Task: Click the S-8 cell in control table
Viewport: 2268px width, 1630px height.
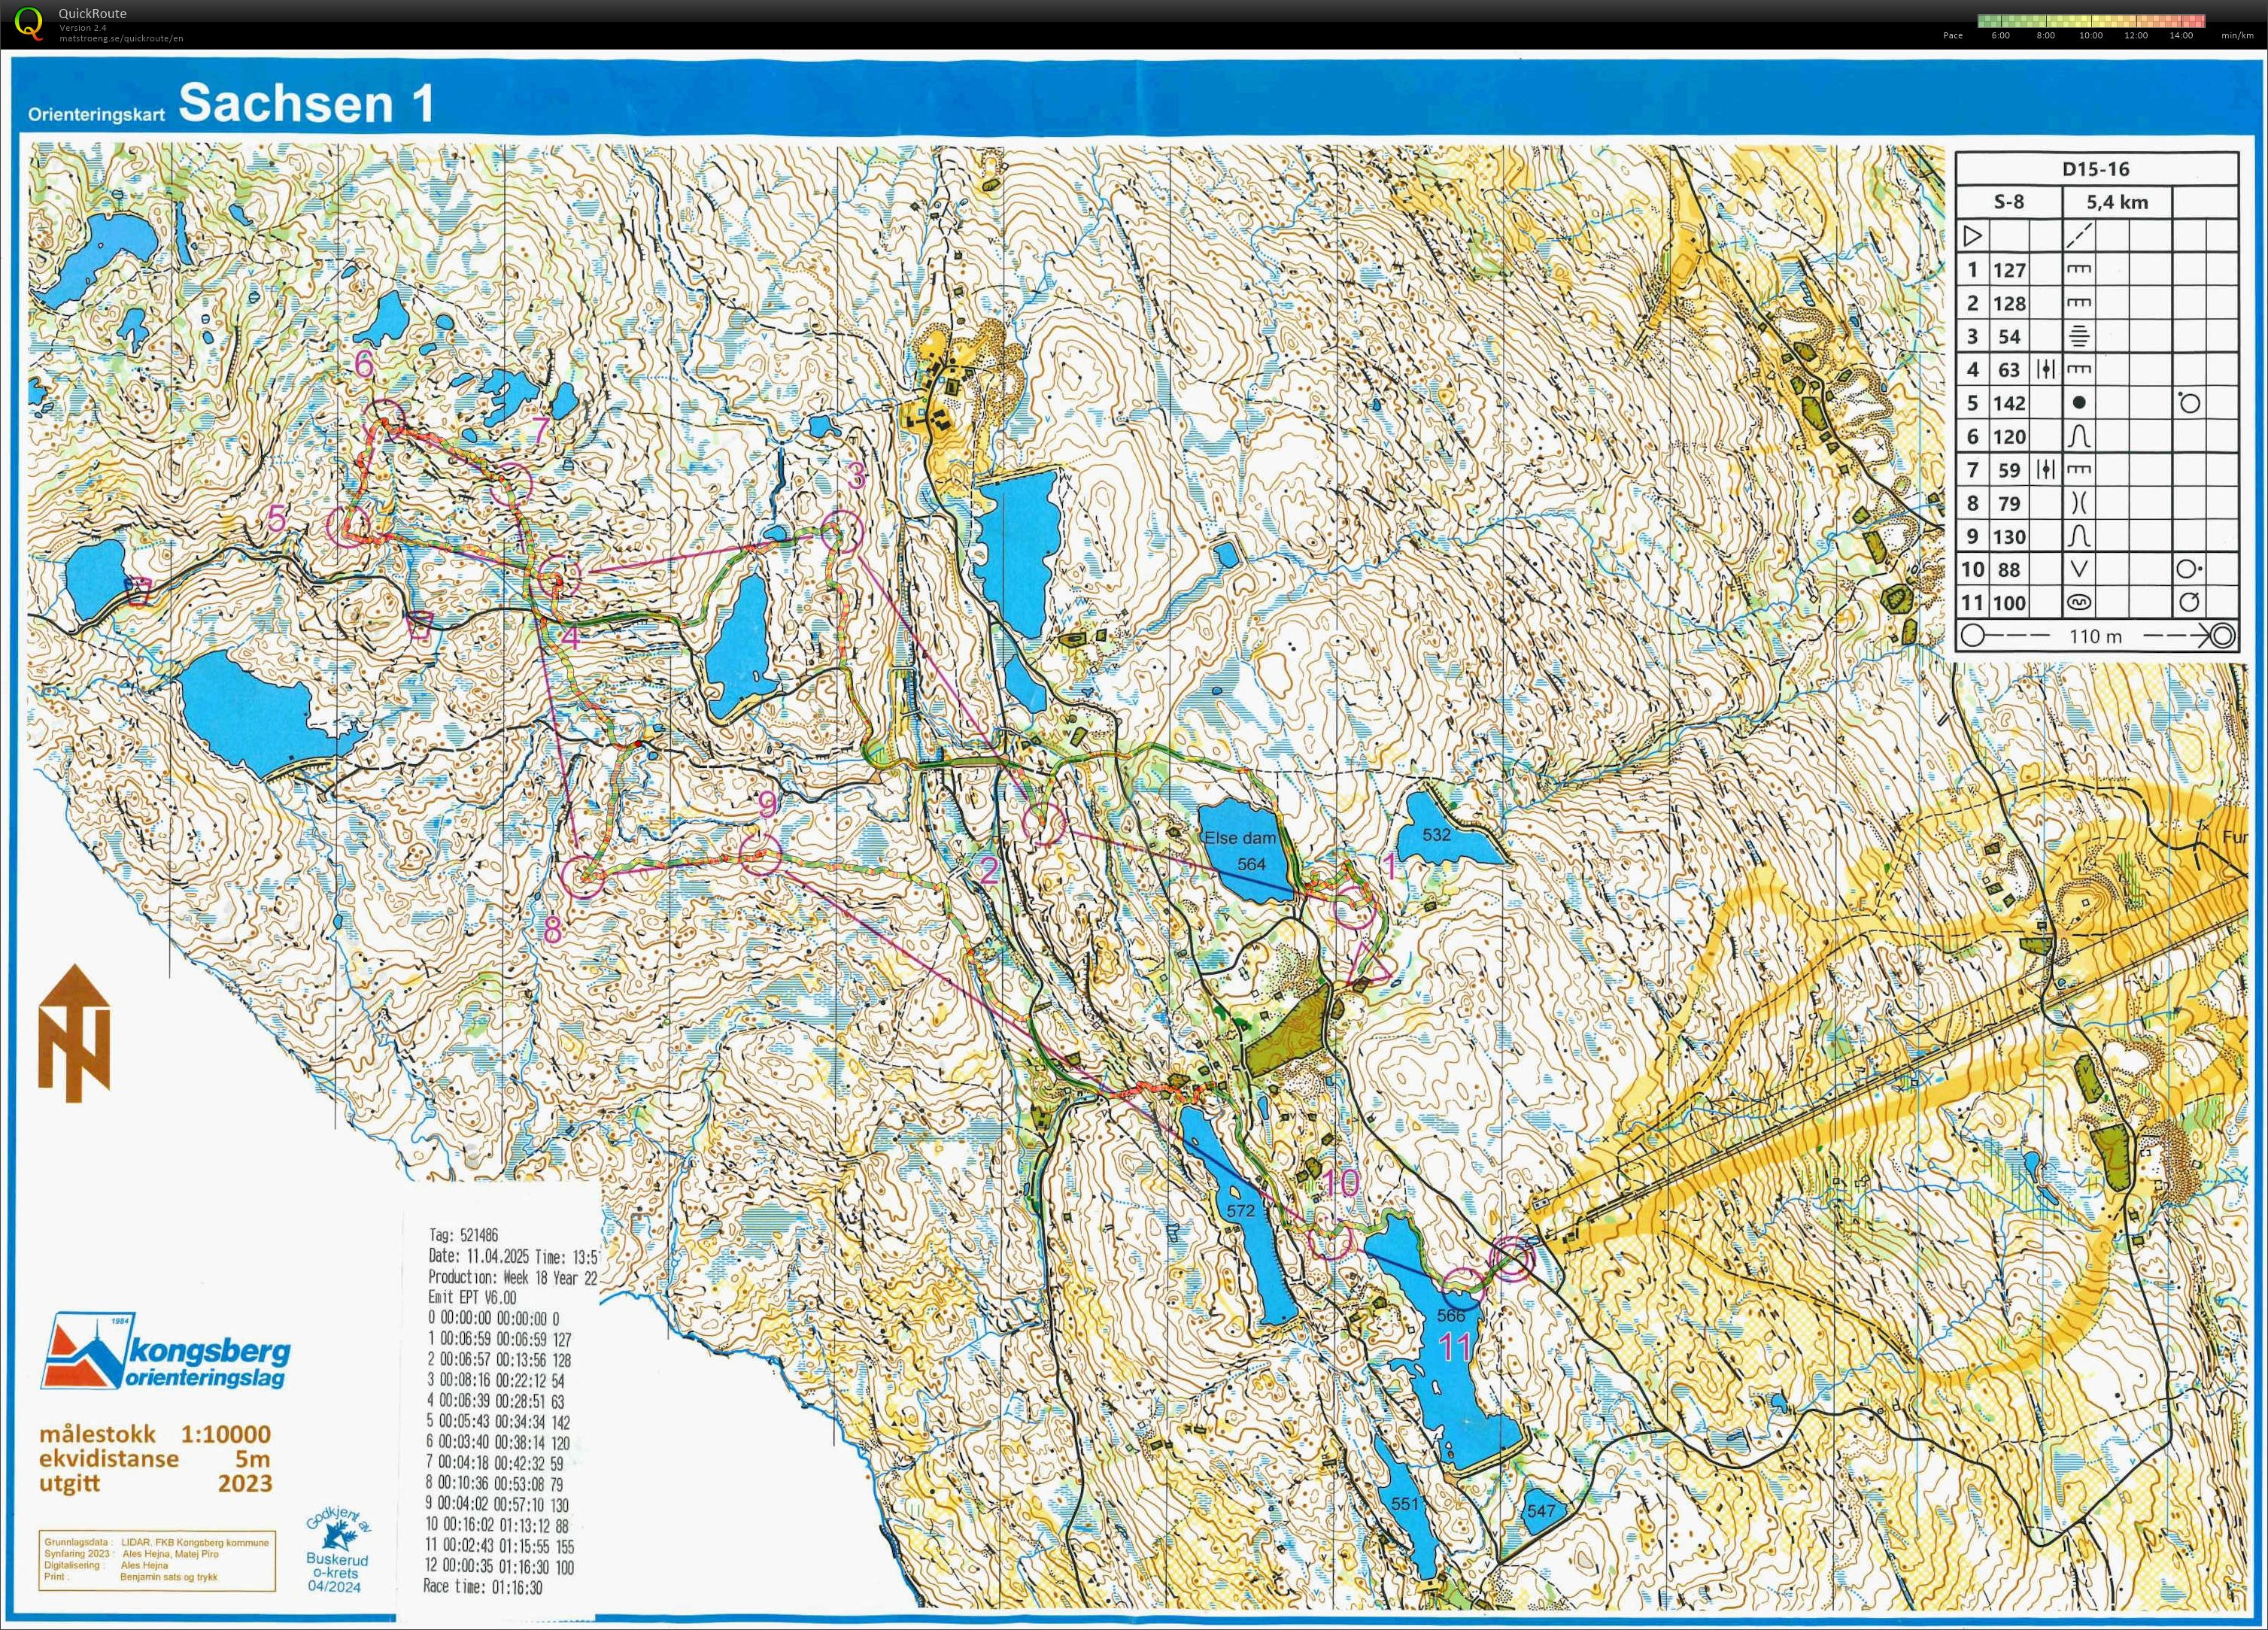Action: 2009,202
